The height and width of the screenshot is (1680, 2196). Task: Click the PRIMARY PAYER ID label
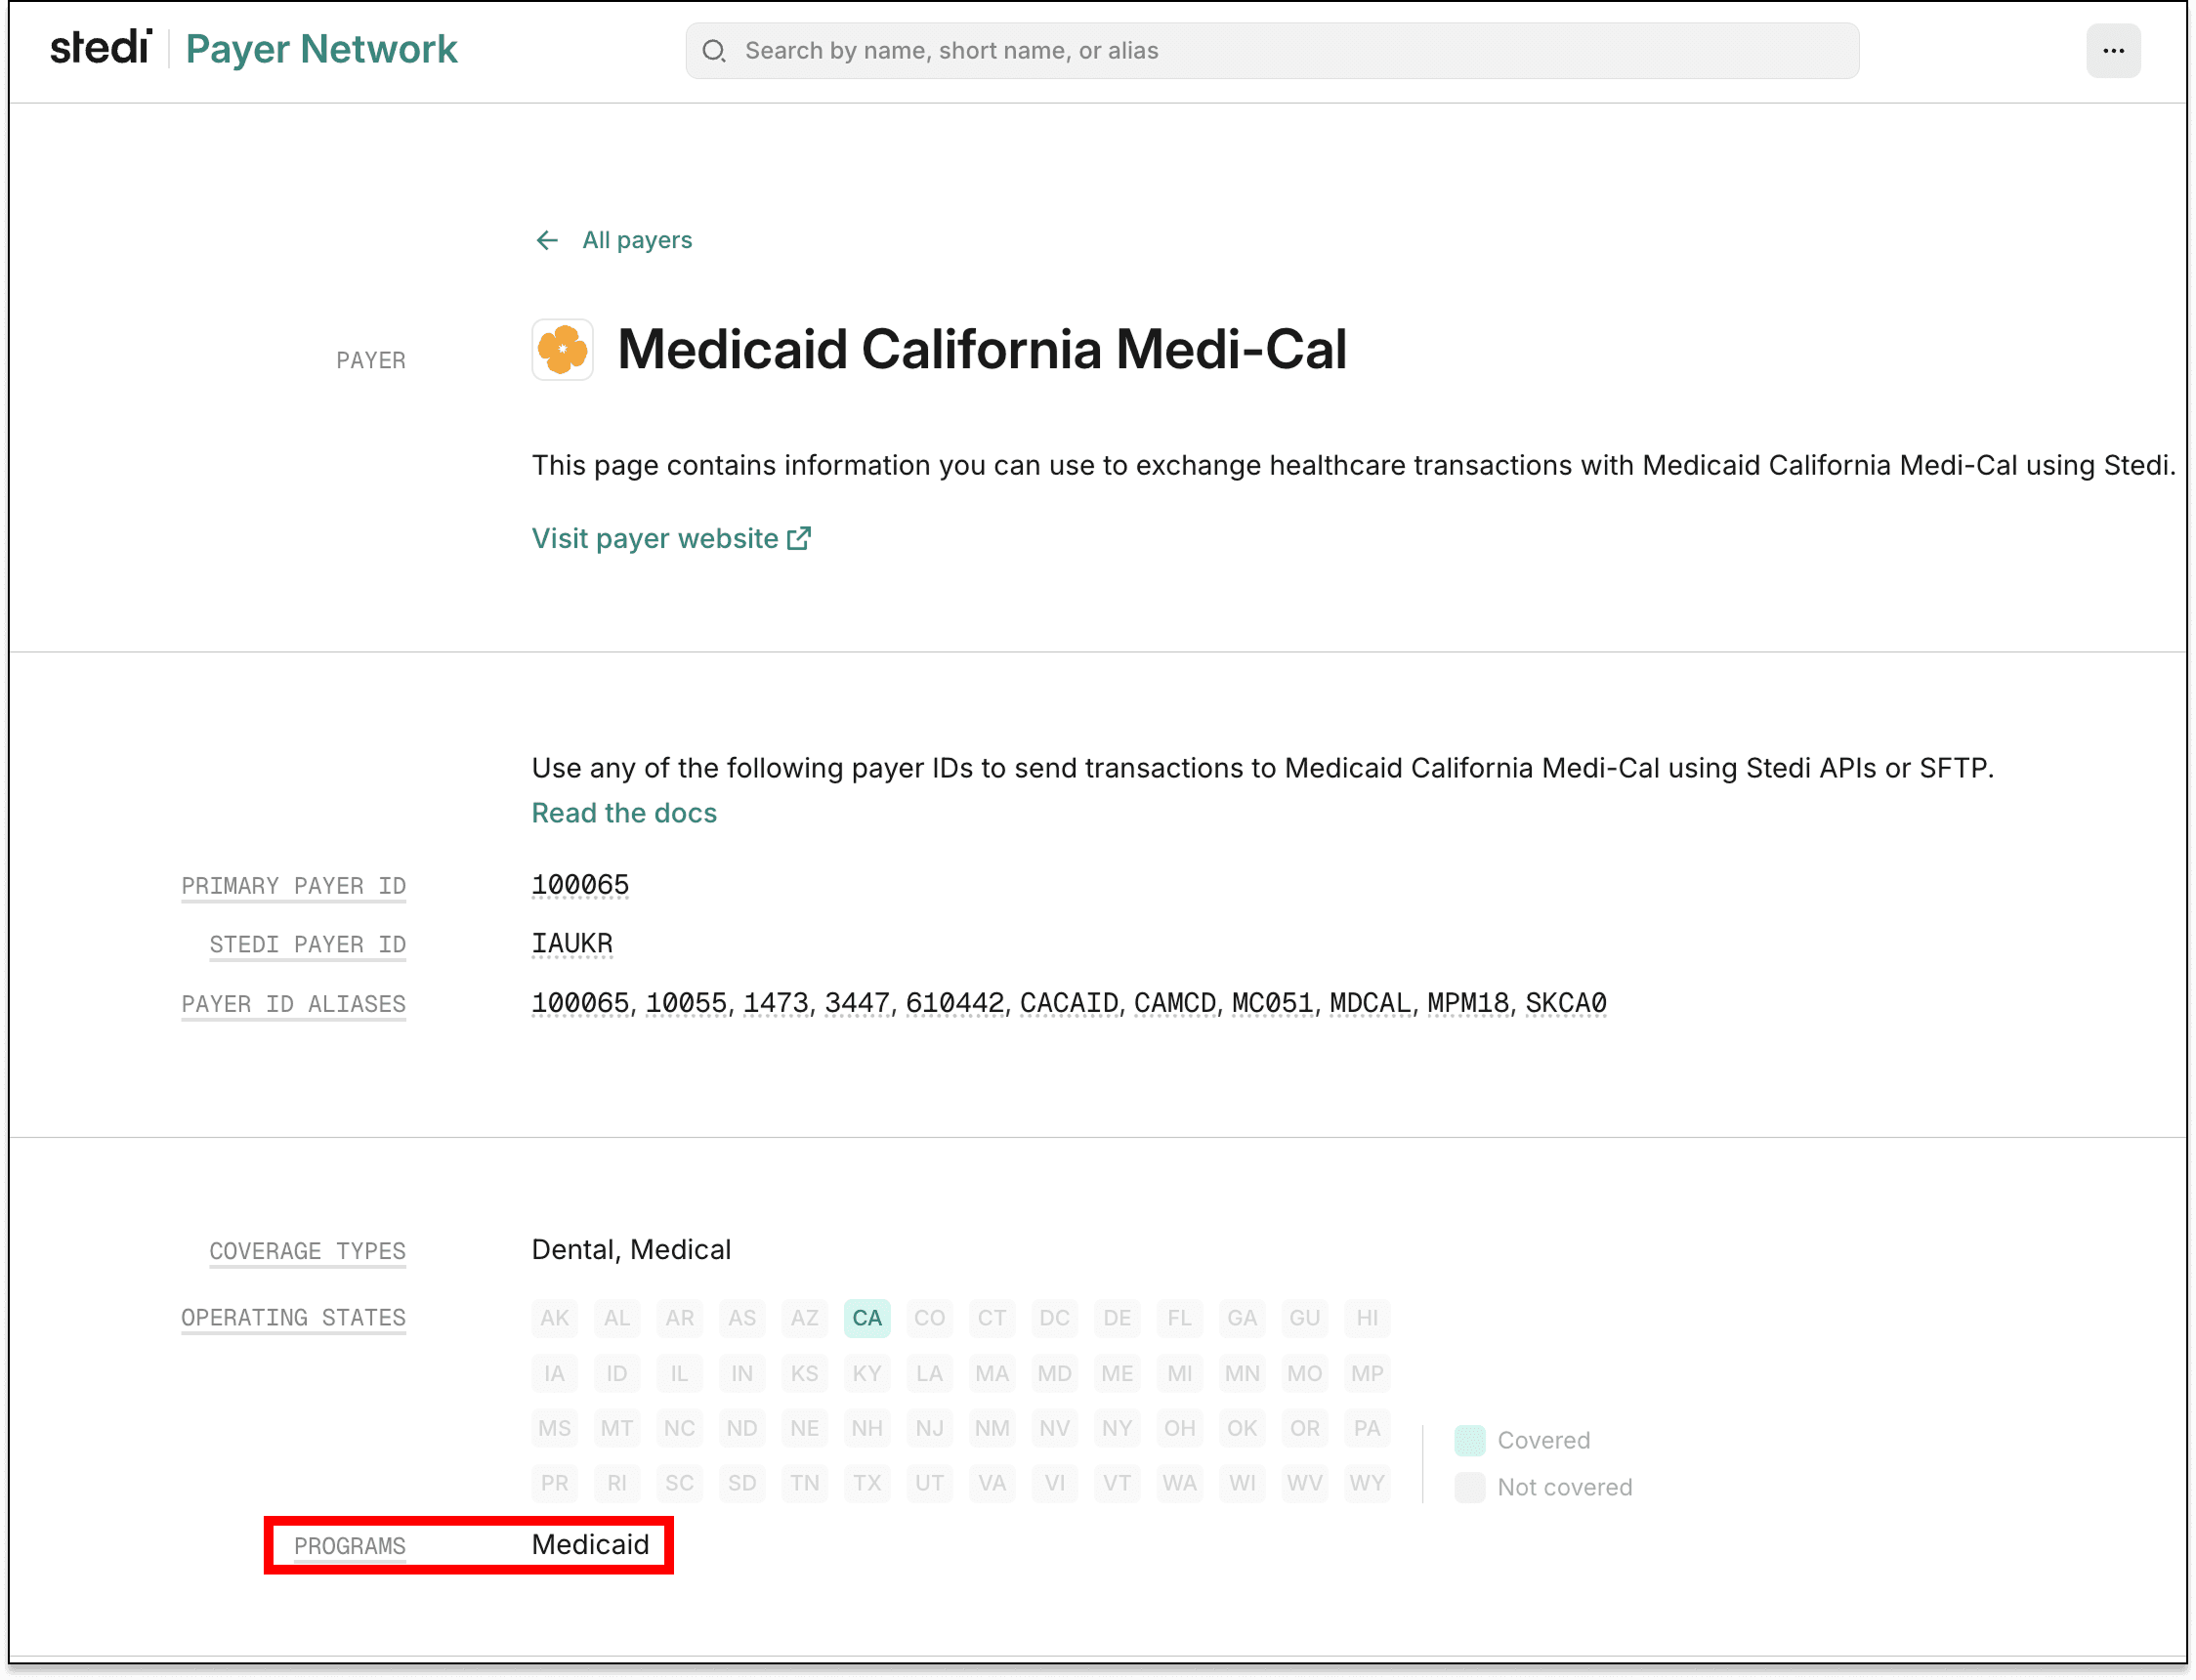point(293,886)
